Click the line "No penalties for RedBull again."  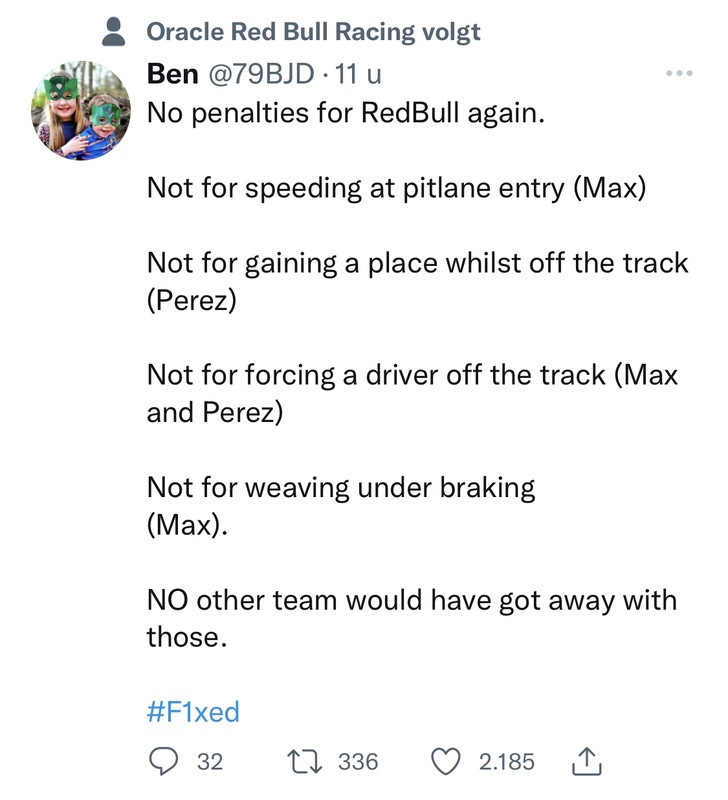(346, 113)
